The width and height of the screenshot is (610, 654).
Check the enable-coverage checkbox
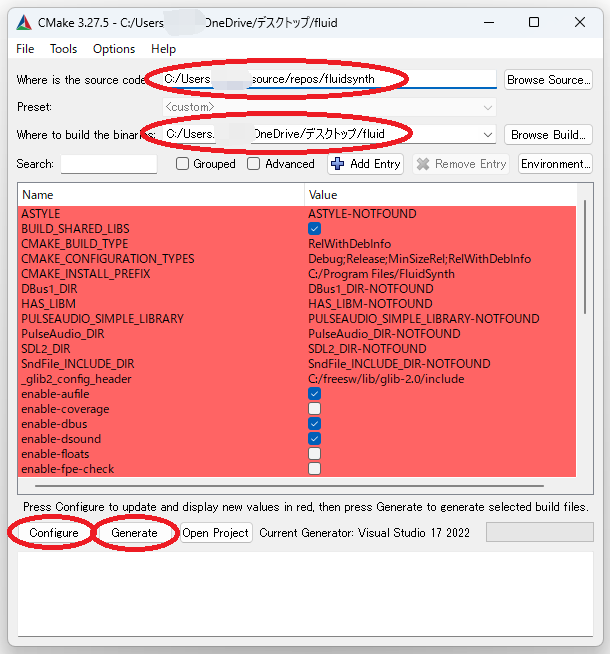click(314, 409)
